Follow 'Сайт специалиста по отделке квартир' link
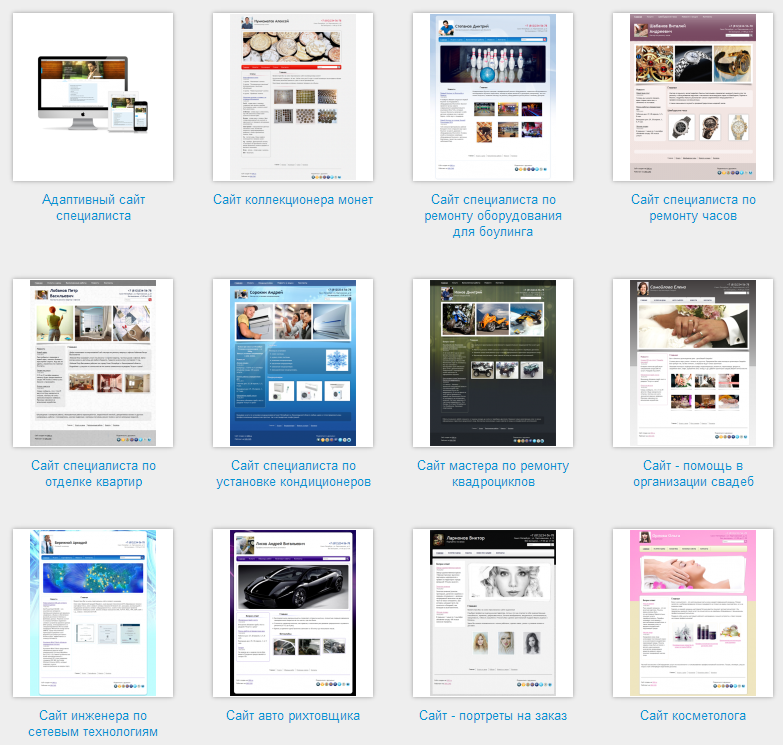Screen dimensions: 783x745 coord(93,473)
